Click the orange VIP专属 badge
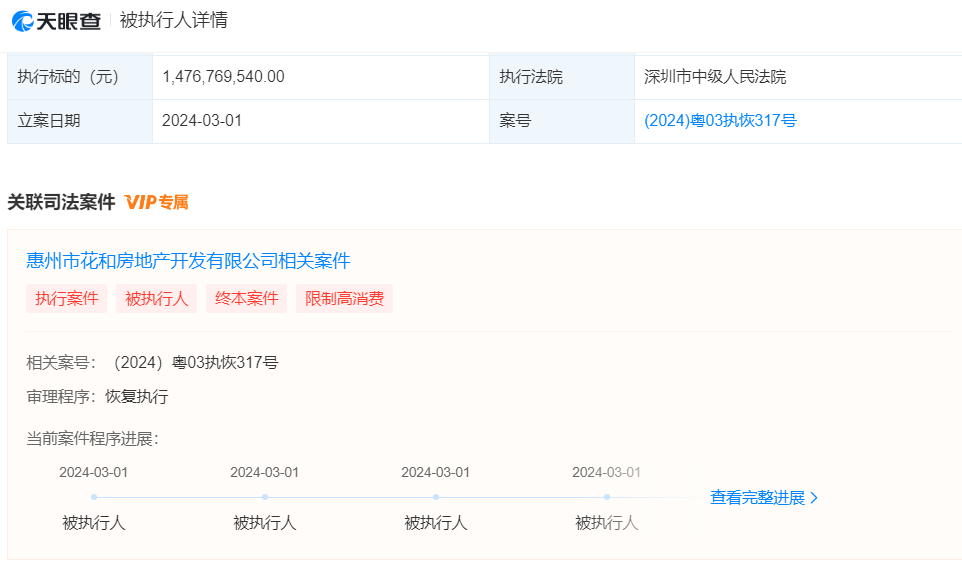This screenshot has height=567, width=962. 157,202
